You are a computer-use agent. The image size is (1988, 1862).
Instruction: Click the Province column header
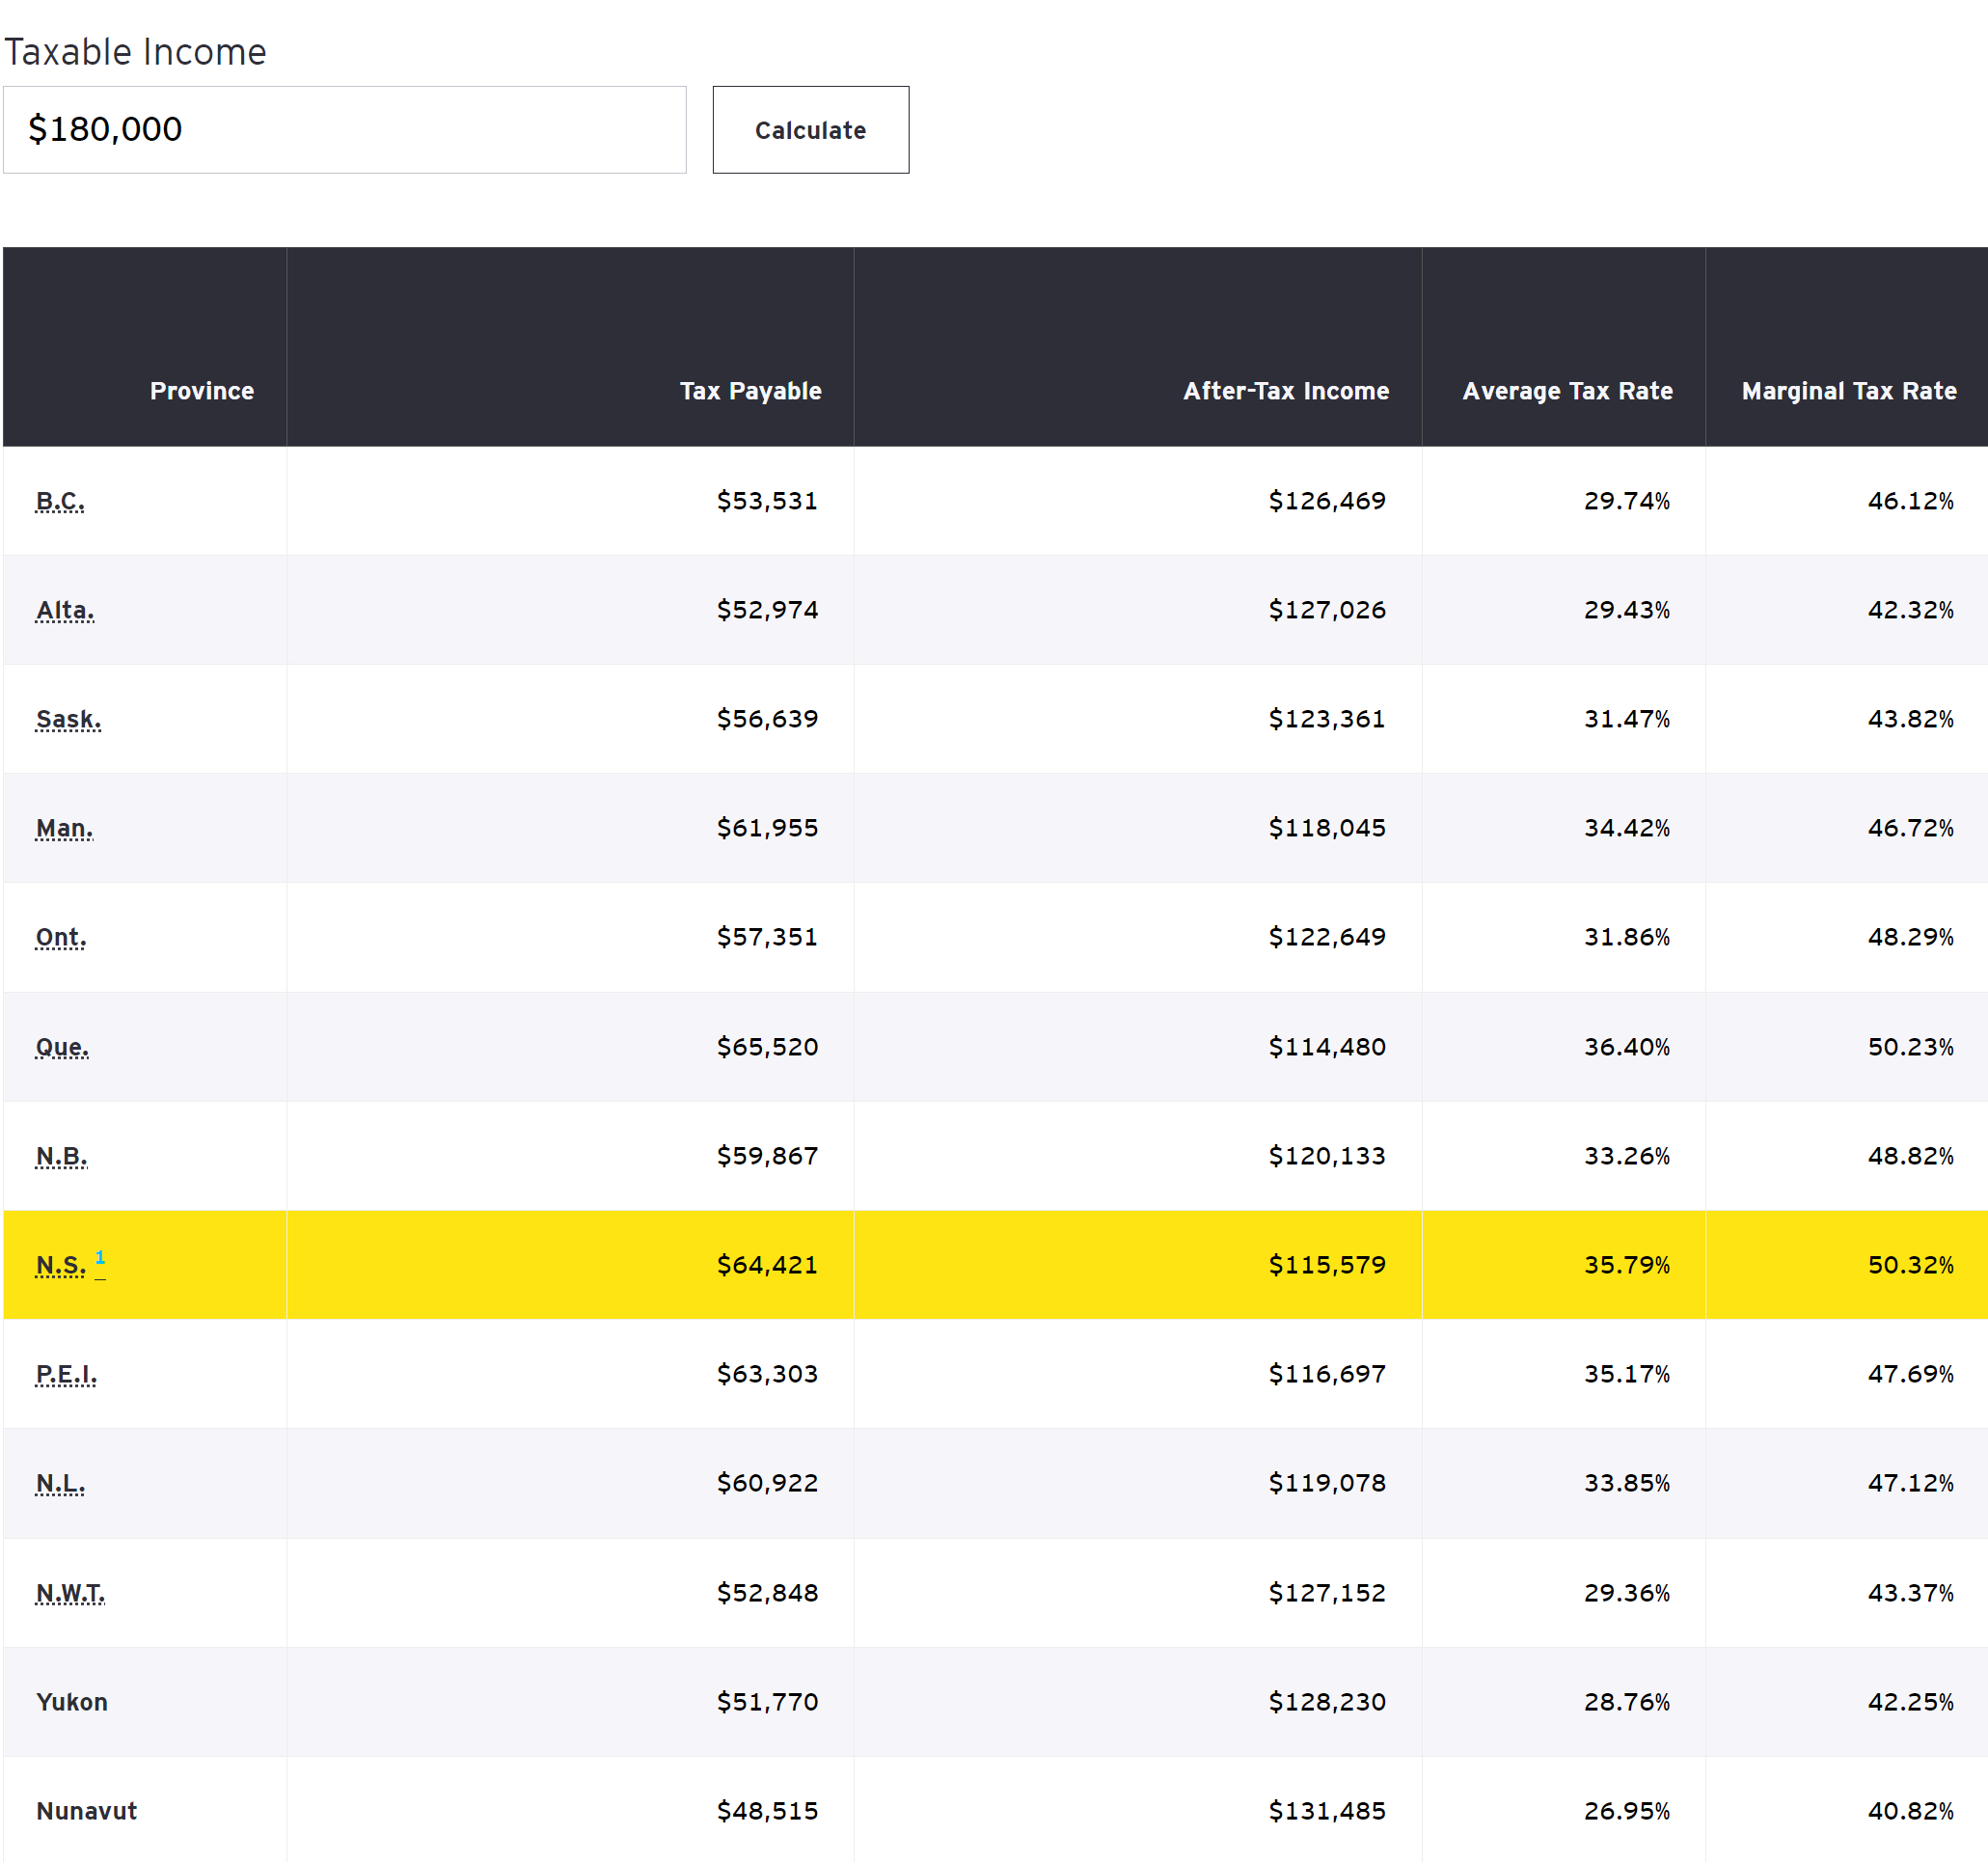click(x=202, y=391)
